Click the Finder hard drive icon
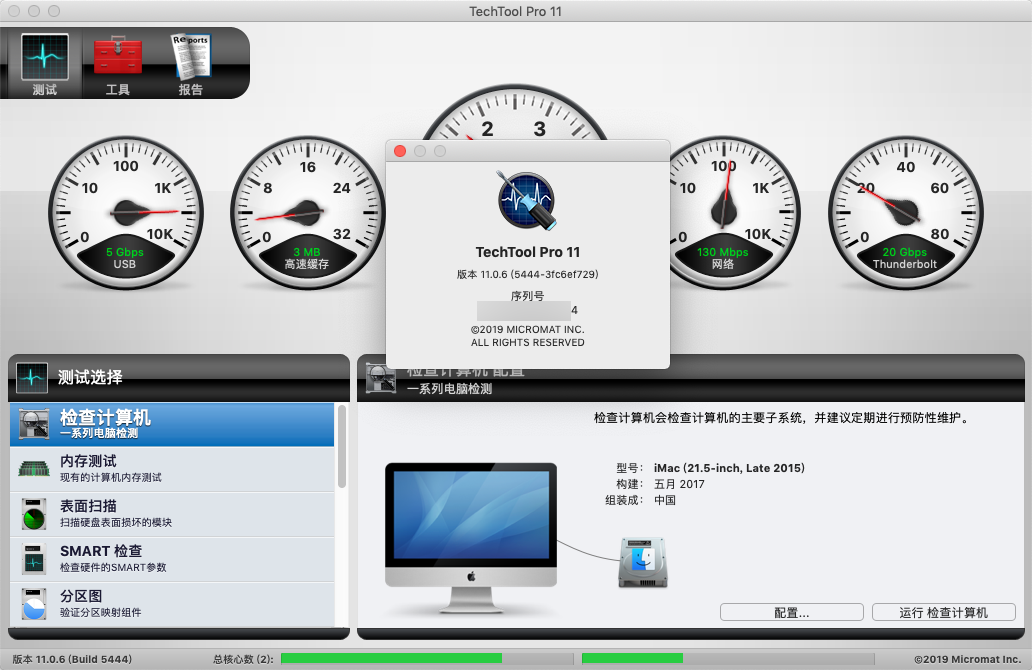 pyautogui.click(x=642, y=563)
